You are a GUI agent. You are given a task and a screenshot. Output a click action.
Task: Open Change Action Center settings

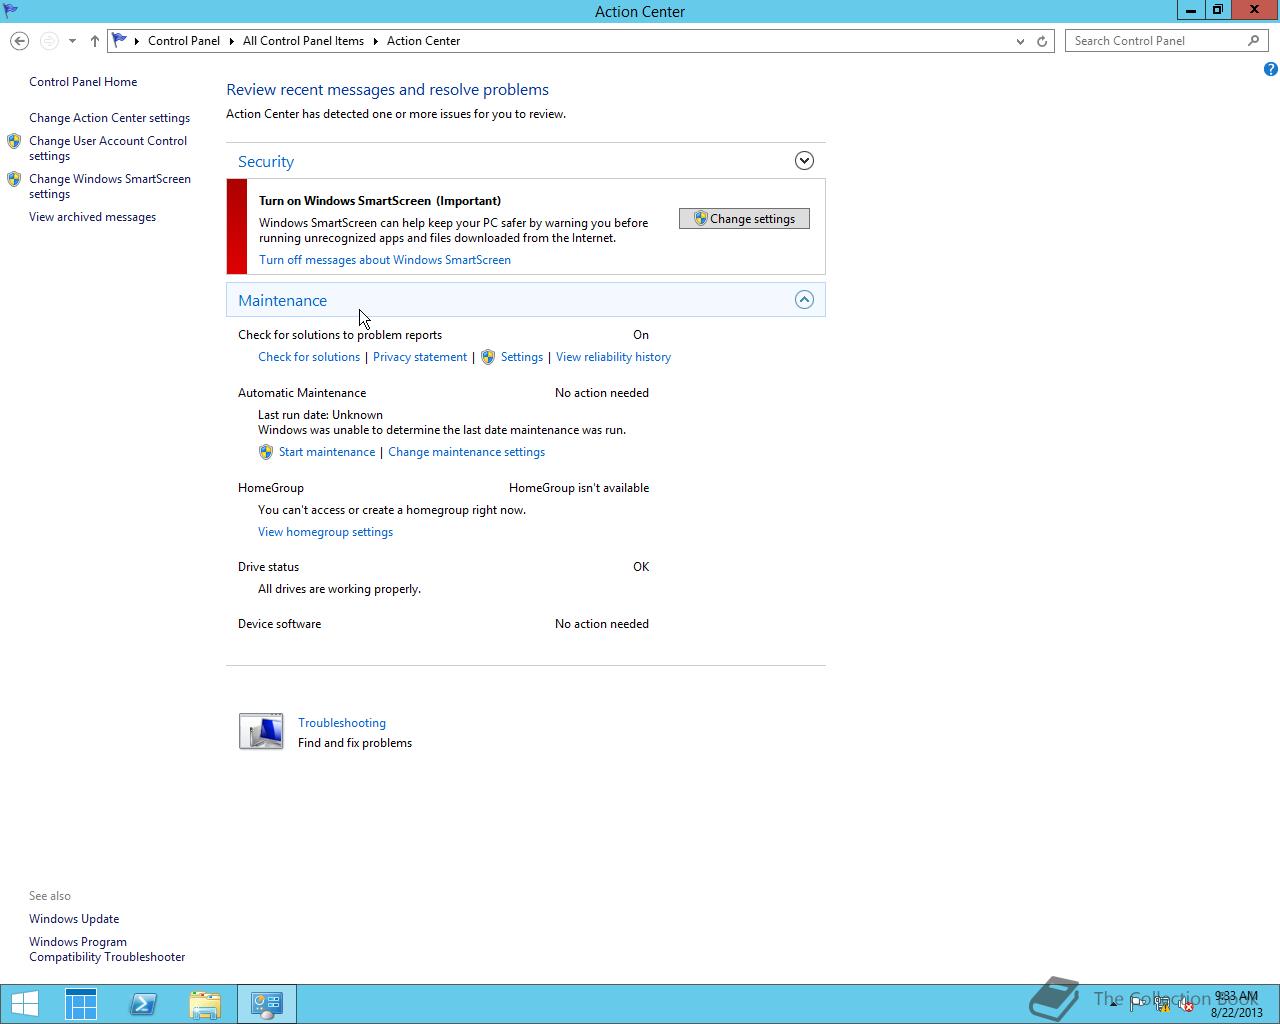109,118
